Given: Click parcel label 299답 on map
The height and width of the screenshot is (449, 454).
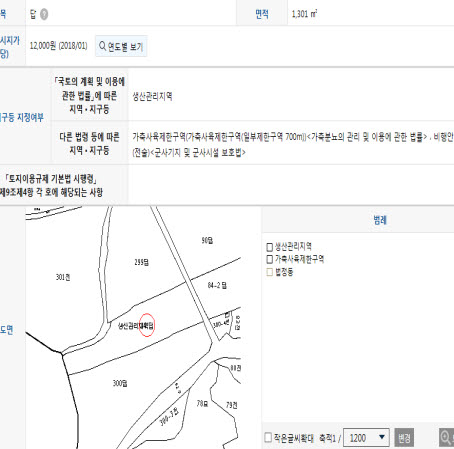Looking at the screenshot, I should coord(142,262).
